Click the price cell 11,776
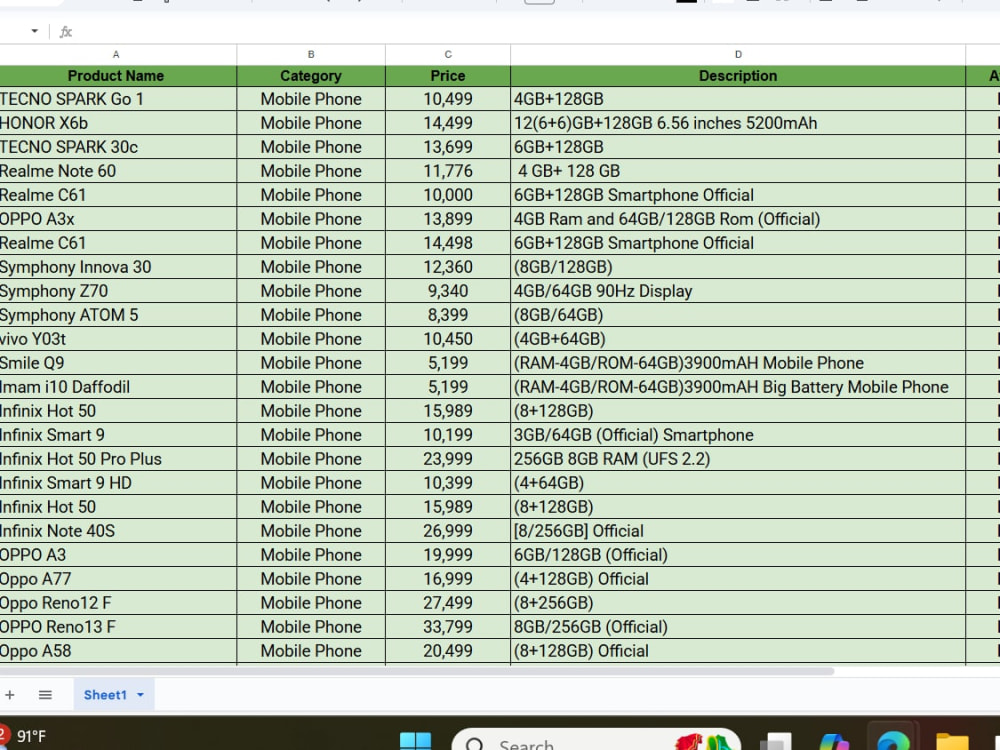 click(x=448, y=171)
